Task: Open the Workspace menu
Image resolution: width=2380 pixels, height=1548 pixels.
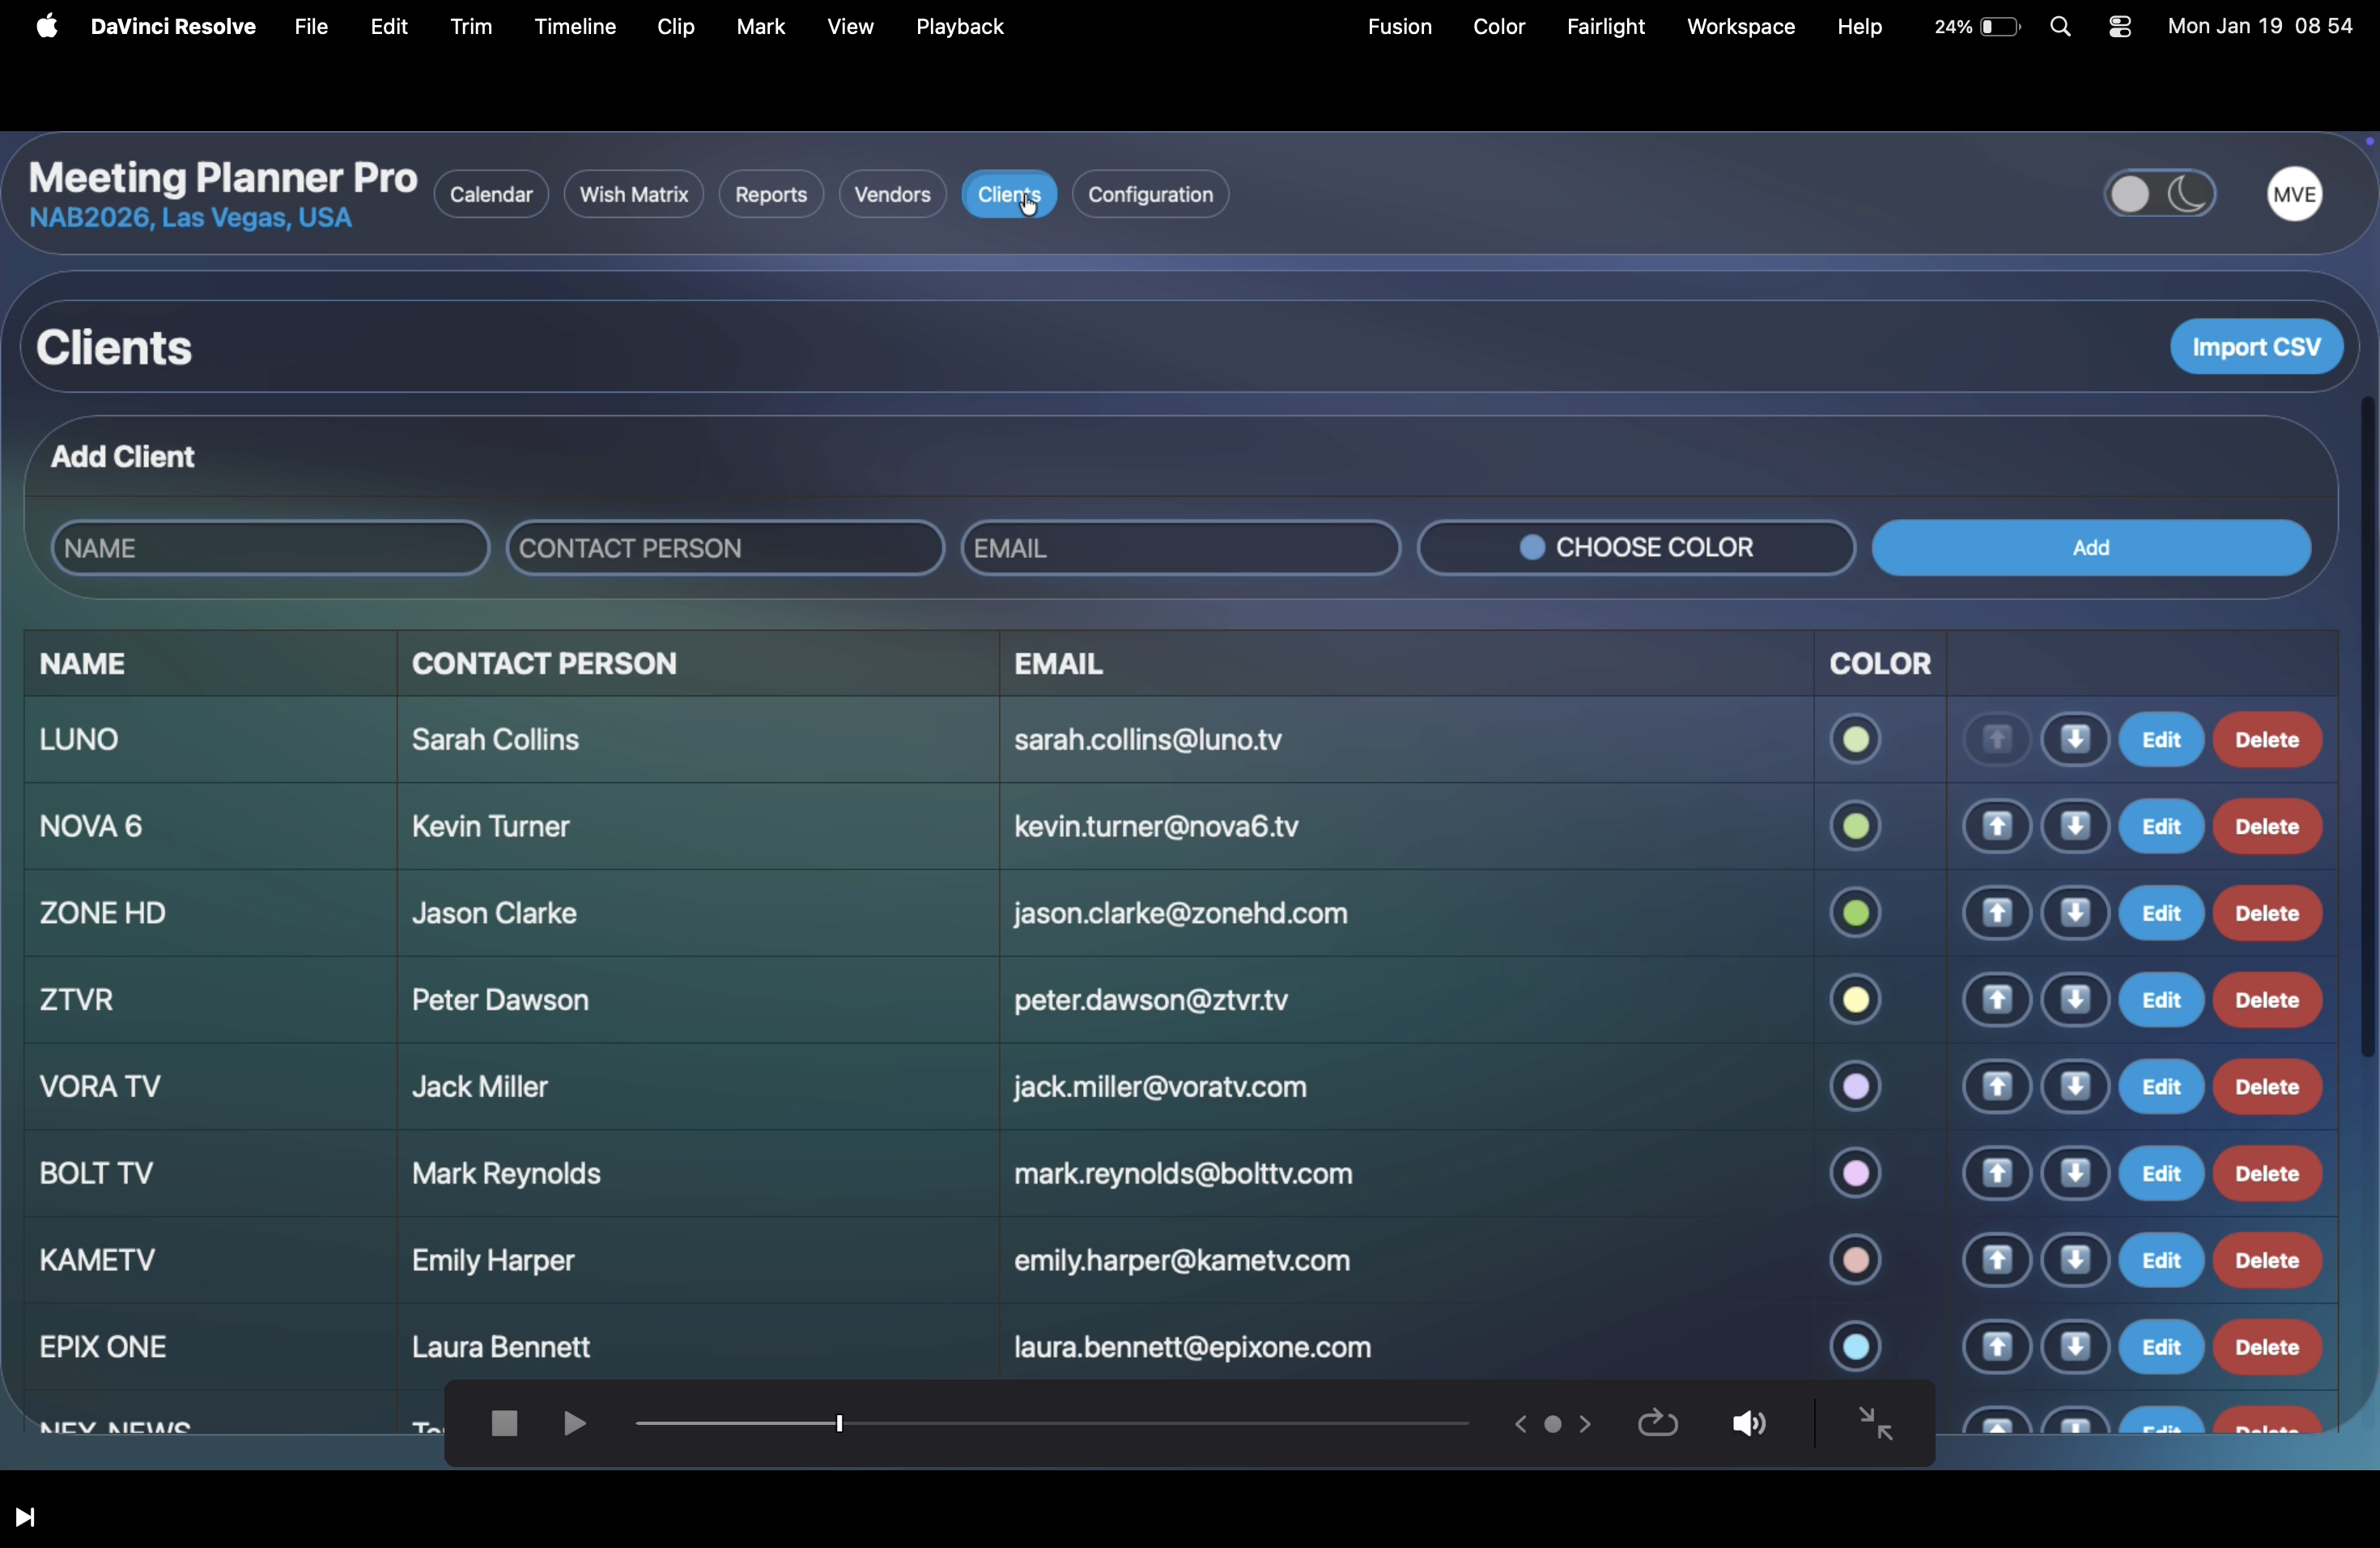Action: pyautogui.click(x=1741, y=27)
